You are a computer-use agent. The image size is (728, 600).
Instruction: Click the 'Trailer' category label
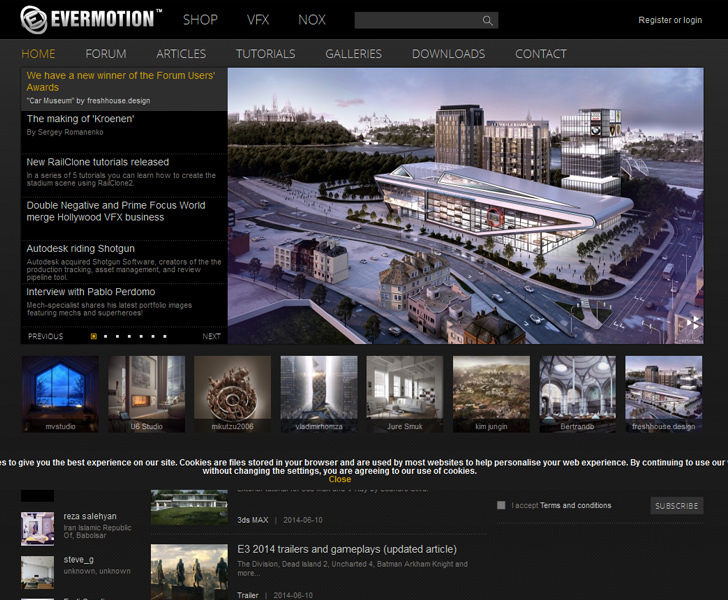tap(247, 595)
